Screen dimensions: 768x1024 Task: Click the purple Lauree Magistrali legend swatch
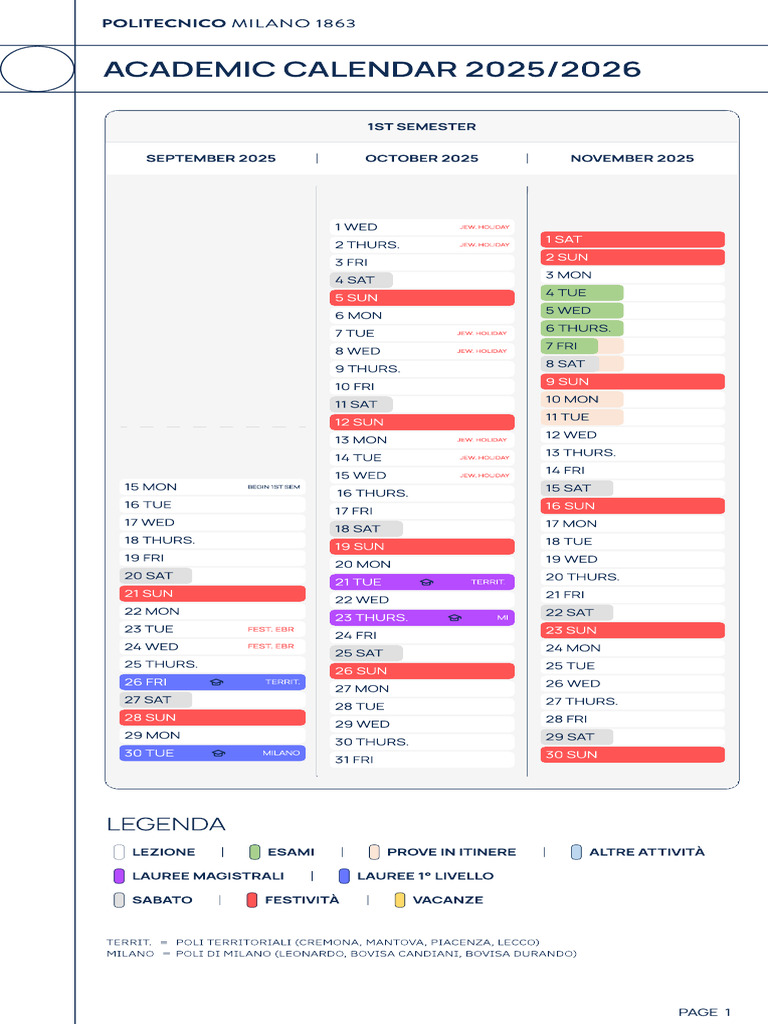coord(118,876)
